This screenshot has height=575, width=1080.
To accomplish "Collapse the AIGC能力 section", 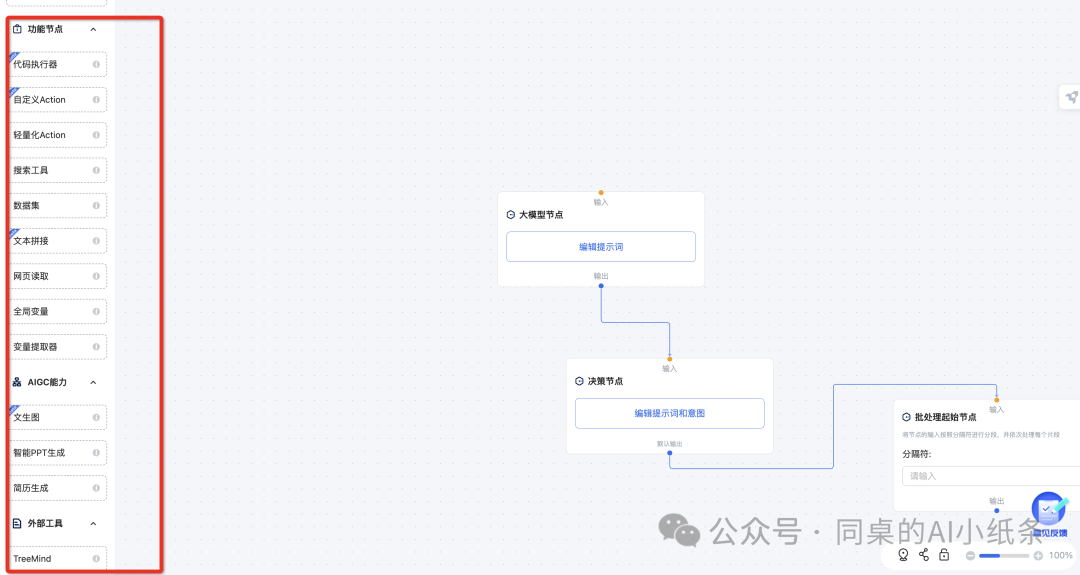I will click(93, 383).
